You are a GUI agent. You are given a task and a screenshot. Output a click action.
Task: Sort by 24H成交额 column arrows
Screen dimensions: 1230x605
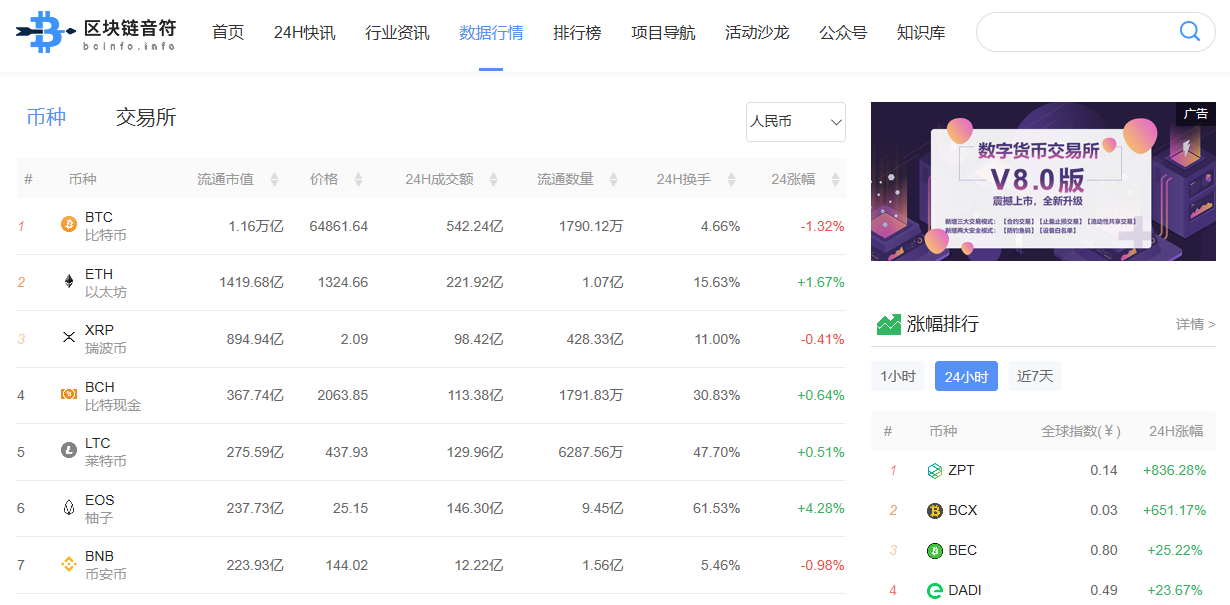[493, 180]
